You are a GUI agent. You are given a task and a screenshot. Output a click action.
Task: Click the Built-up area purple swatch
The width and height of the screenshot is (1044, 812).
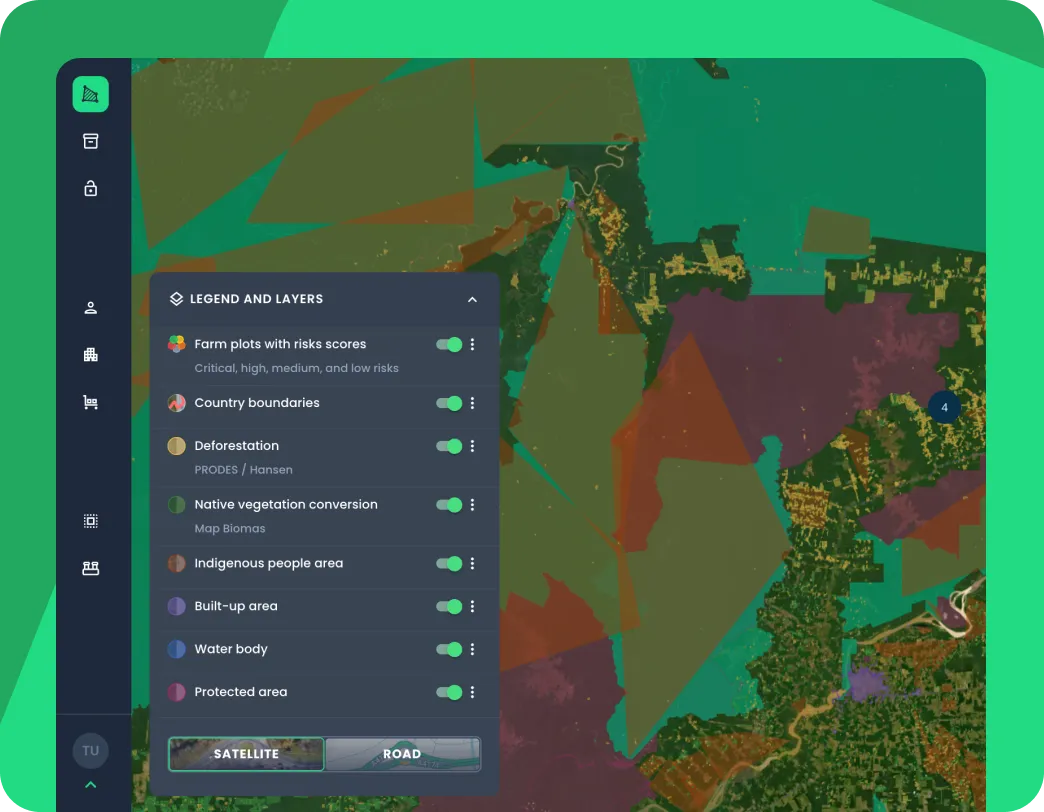176,606
